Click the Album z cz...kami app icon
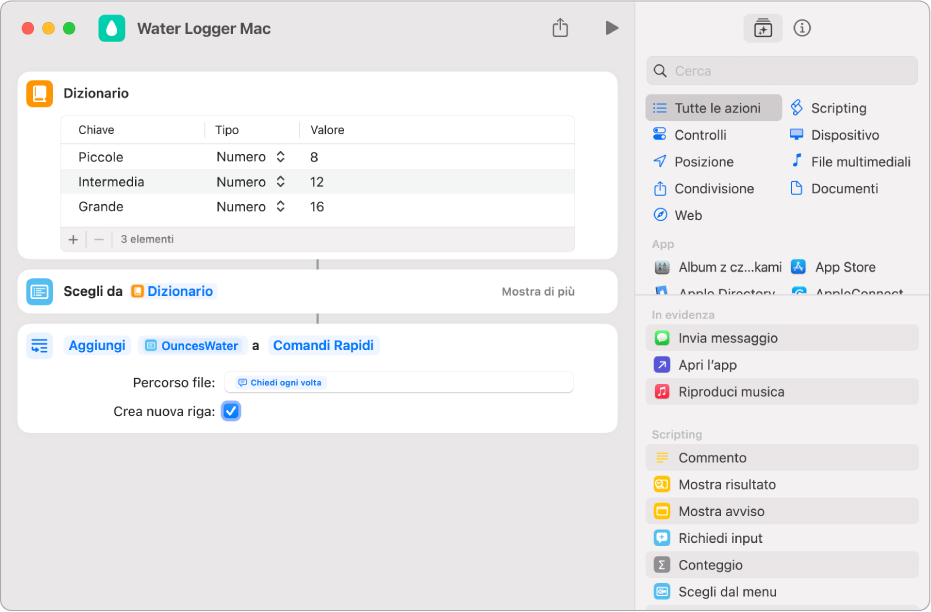This screenshot has width=931, height=612. [662, 267]
